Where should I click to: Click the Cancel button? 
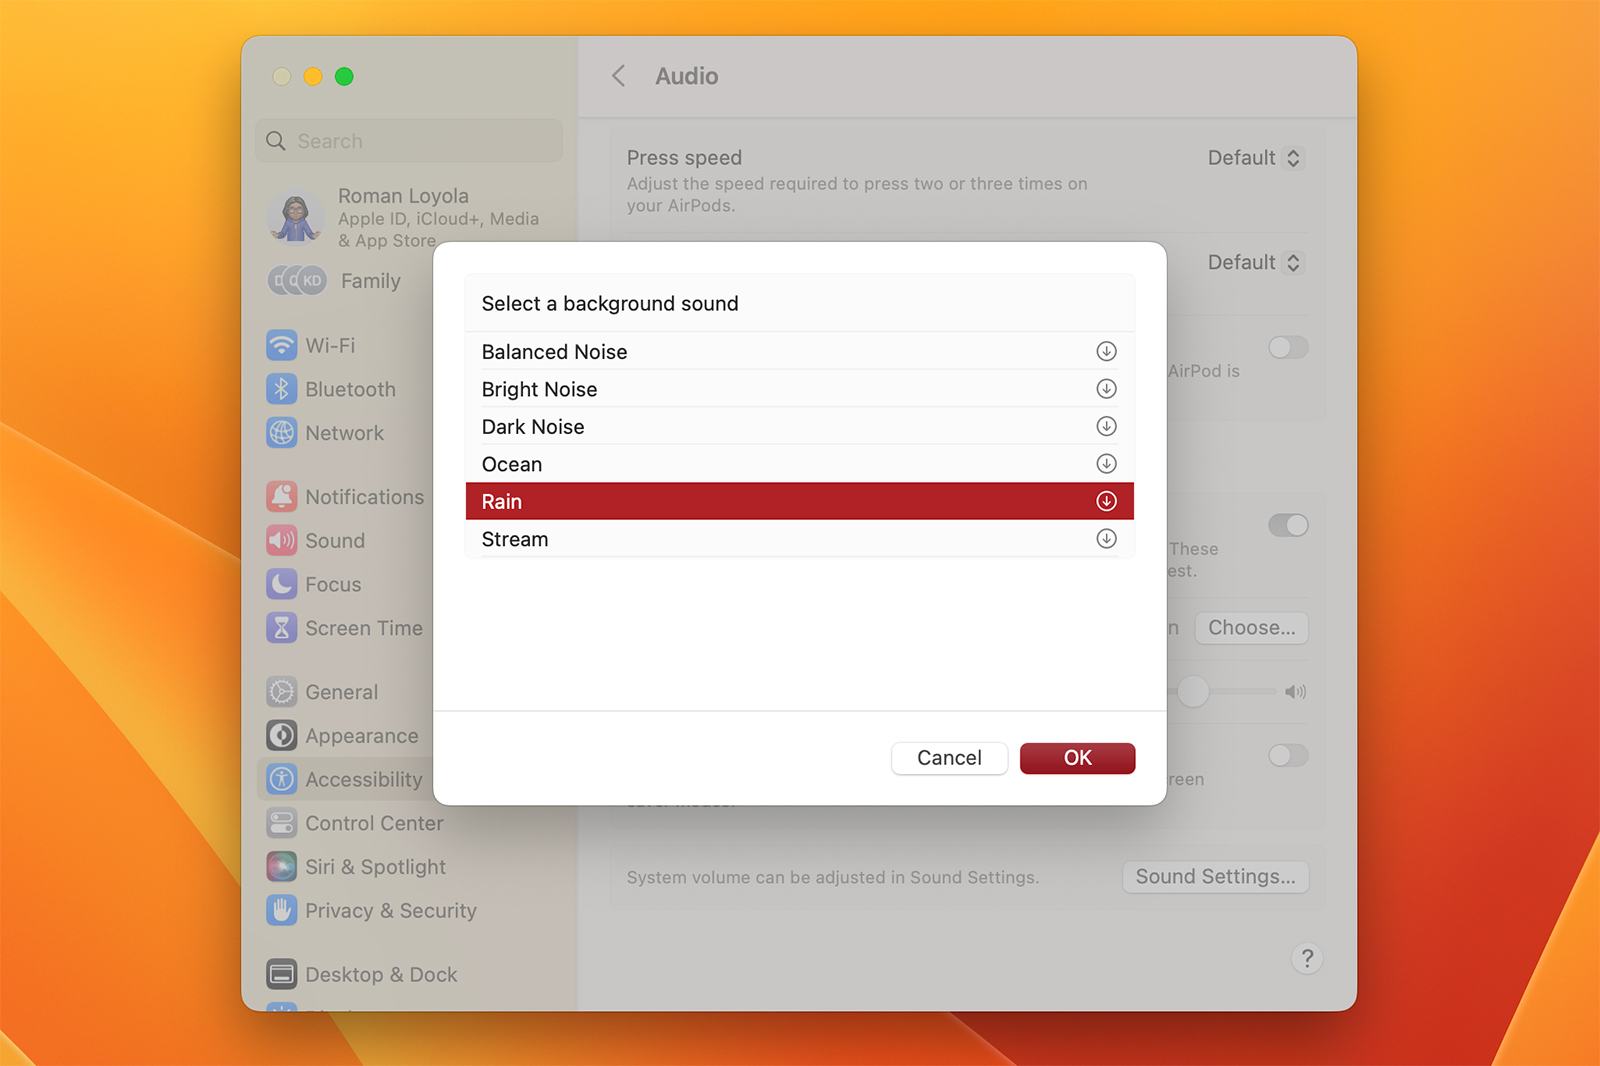click(949, 758)
